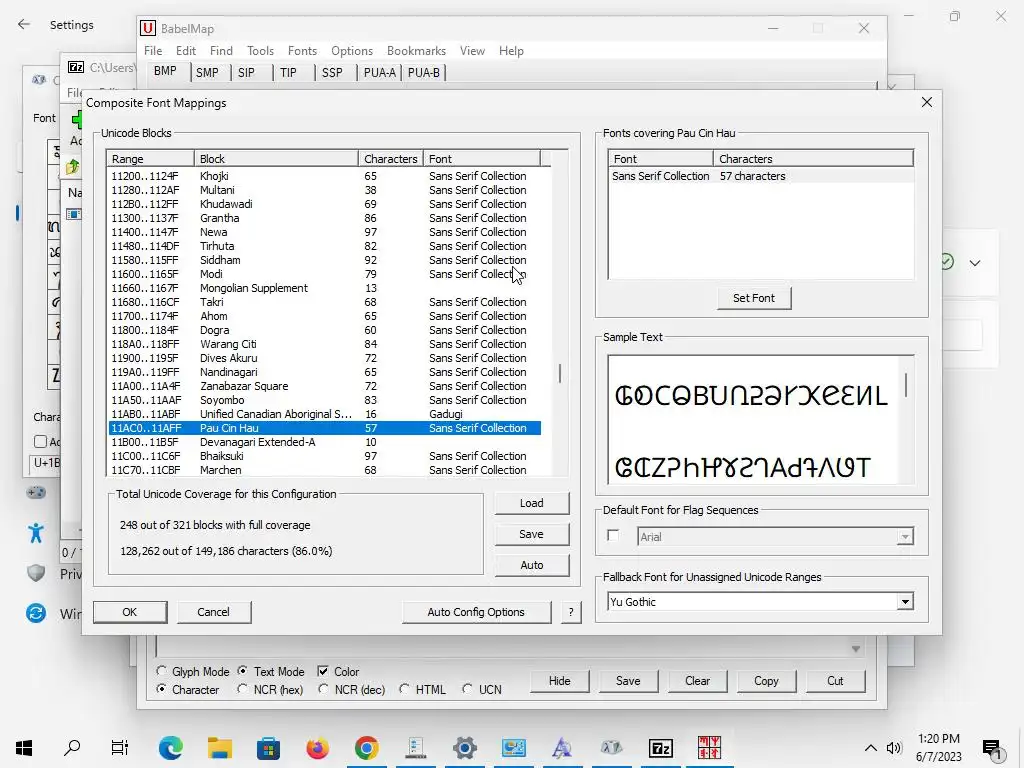Open the font viewer 'A' taskbar icon
The height and width of the screenshot is (768, 1024).
coord(562,748)
